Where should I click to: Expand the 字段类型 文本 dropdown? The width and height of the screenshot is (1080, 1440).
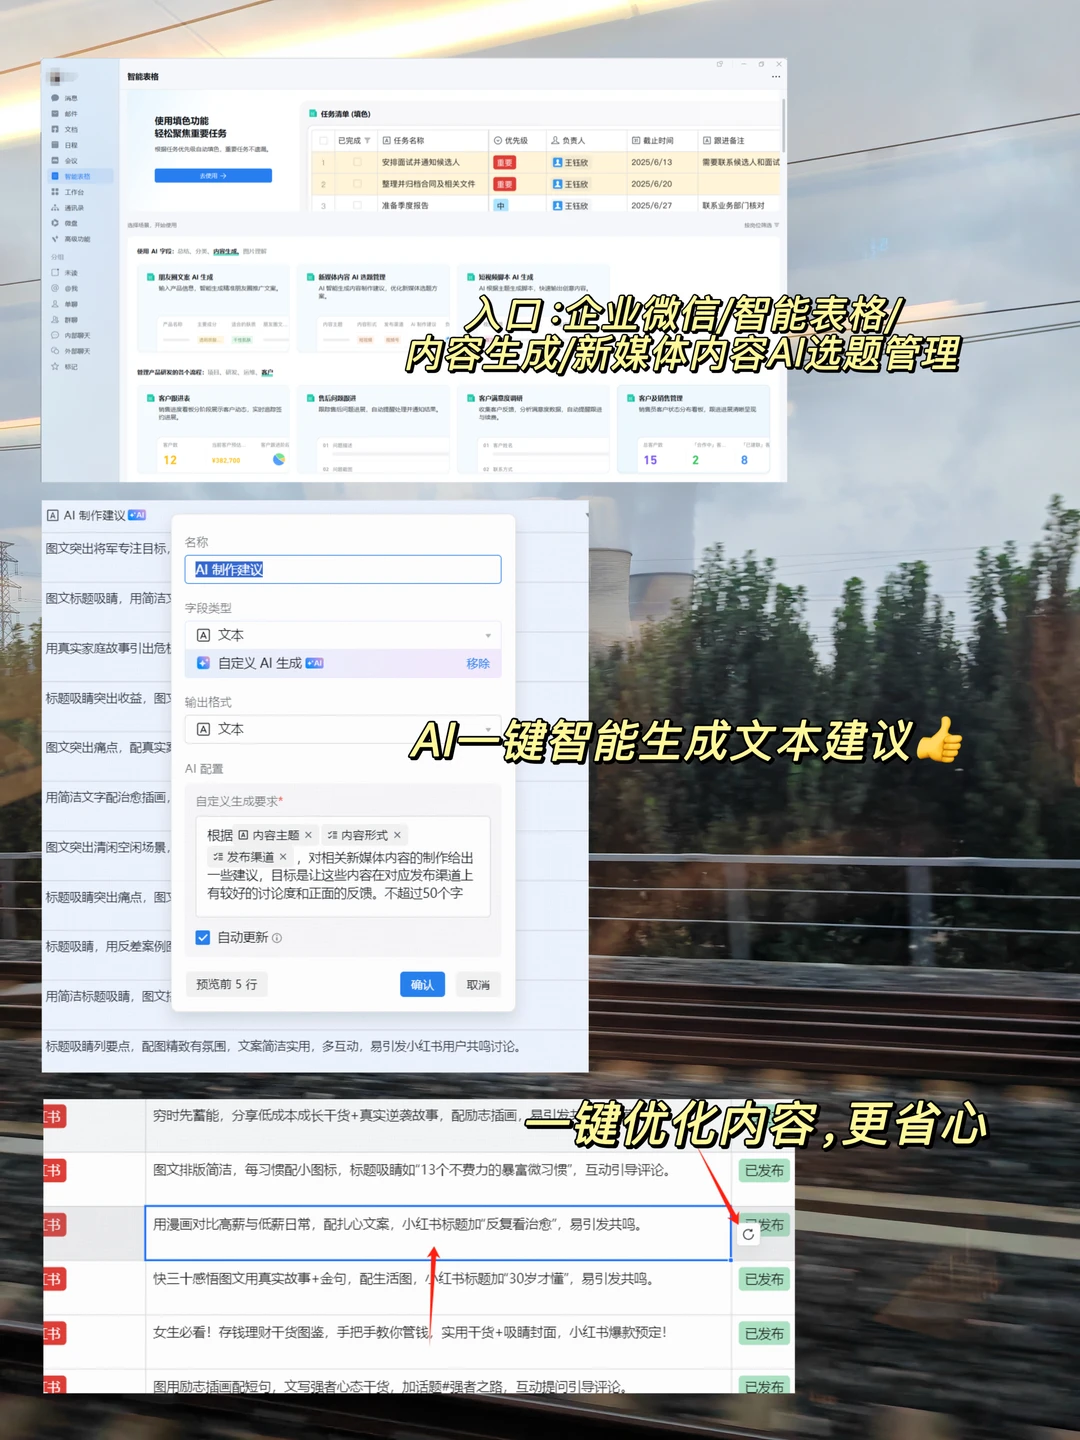click(342, 635)
